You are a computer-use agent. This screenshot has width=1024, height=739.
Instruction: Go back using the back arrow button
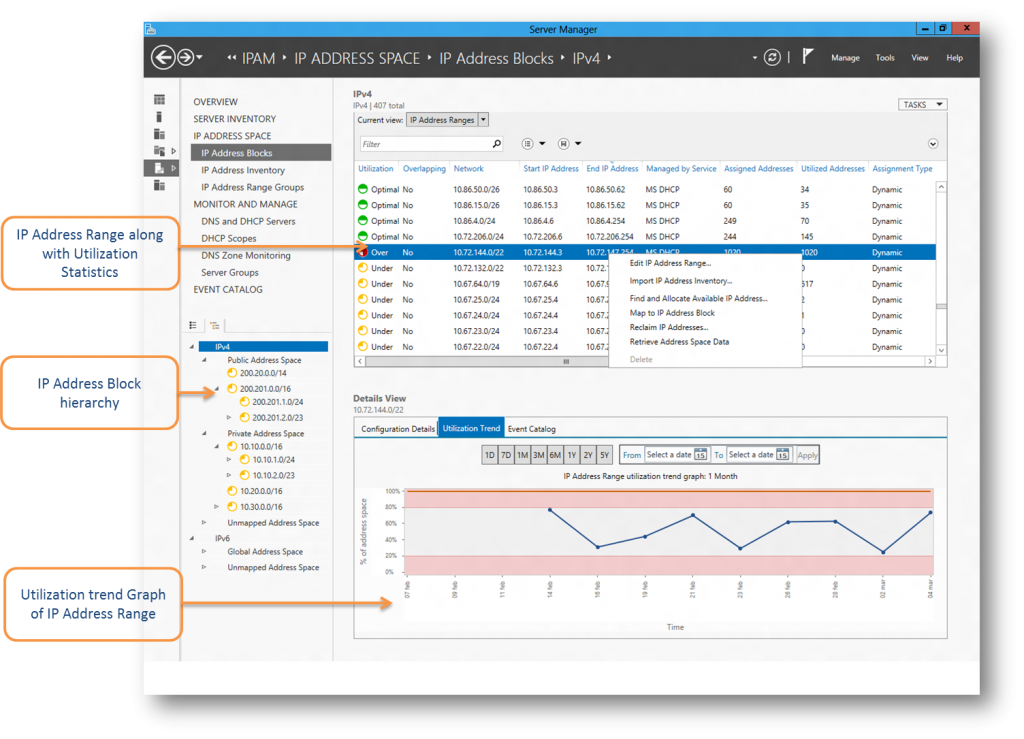pos(163,57)
